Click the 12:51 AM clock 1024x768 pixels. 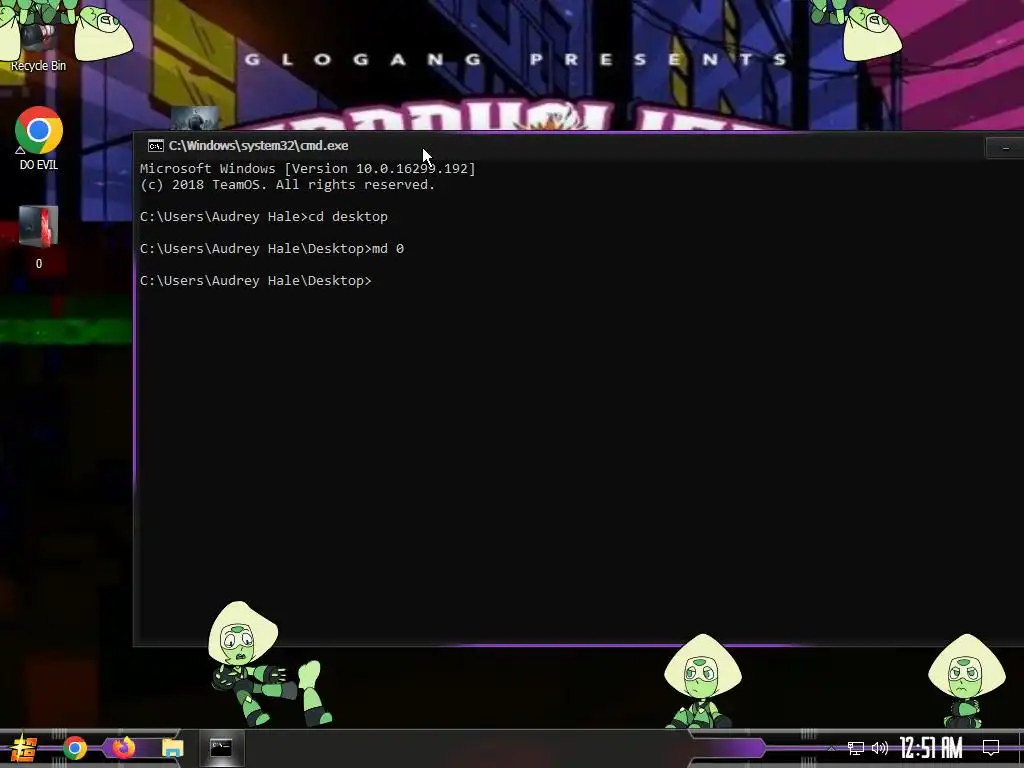click(x=931, y=748)
